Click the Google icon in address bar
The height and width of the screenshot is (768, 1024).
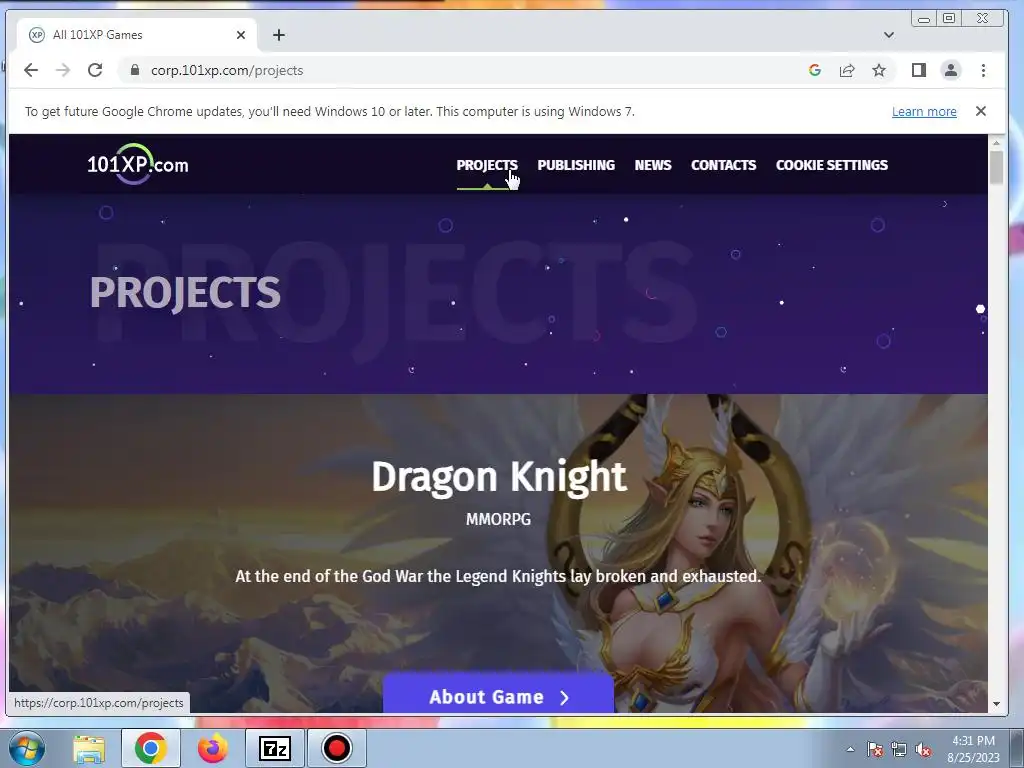click(814, 70)
